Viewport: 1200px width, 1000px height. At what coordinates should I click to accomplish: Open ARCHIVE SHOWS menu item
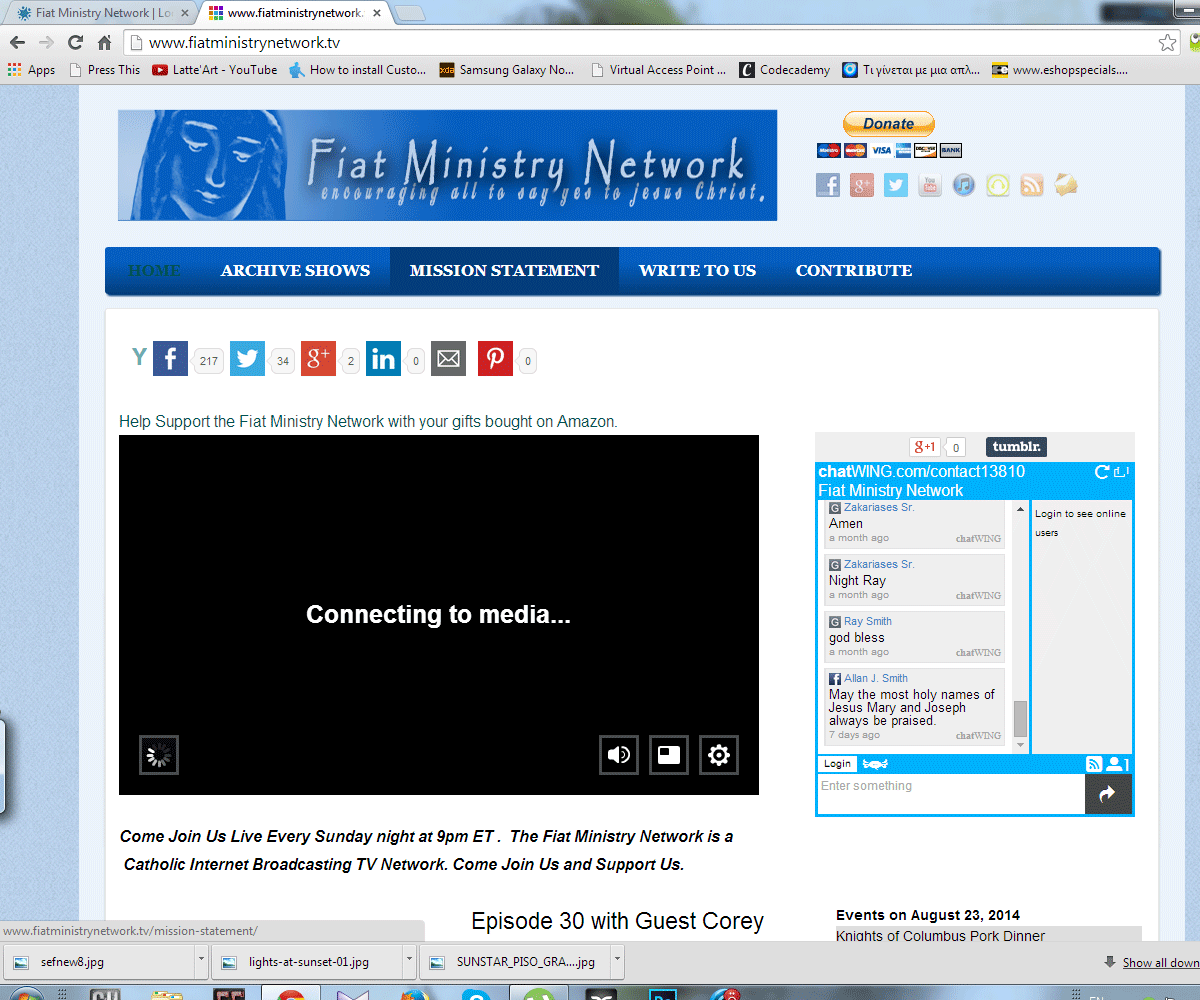(295, 271)
